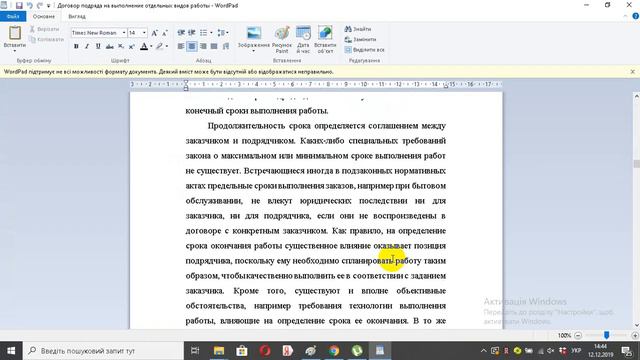This screenshot has width=640, height=360.
Task: Switch to the Вигляд ribbon tab
Action: (77, 16)
